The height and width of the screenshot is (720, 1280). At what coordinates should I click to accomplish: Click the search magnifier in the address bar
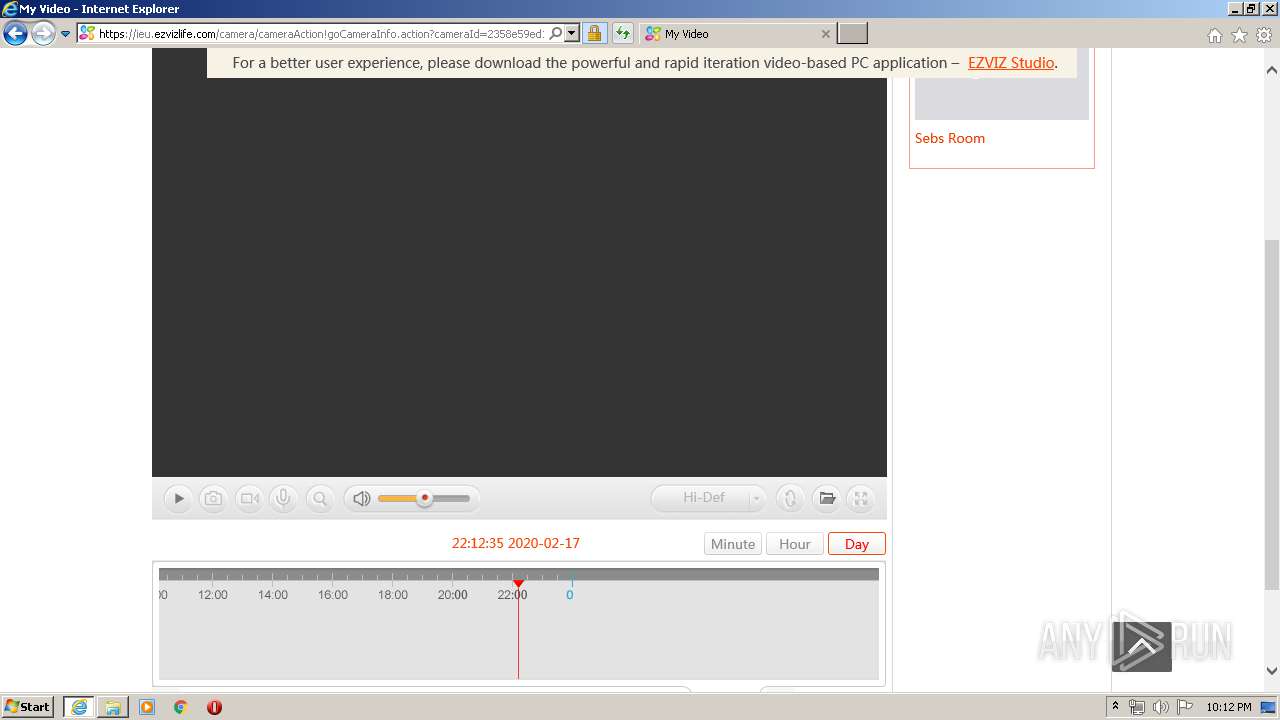[x=556, y=33]
